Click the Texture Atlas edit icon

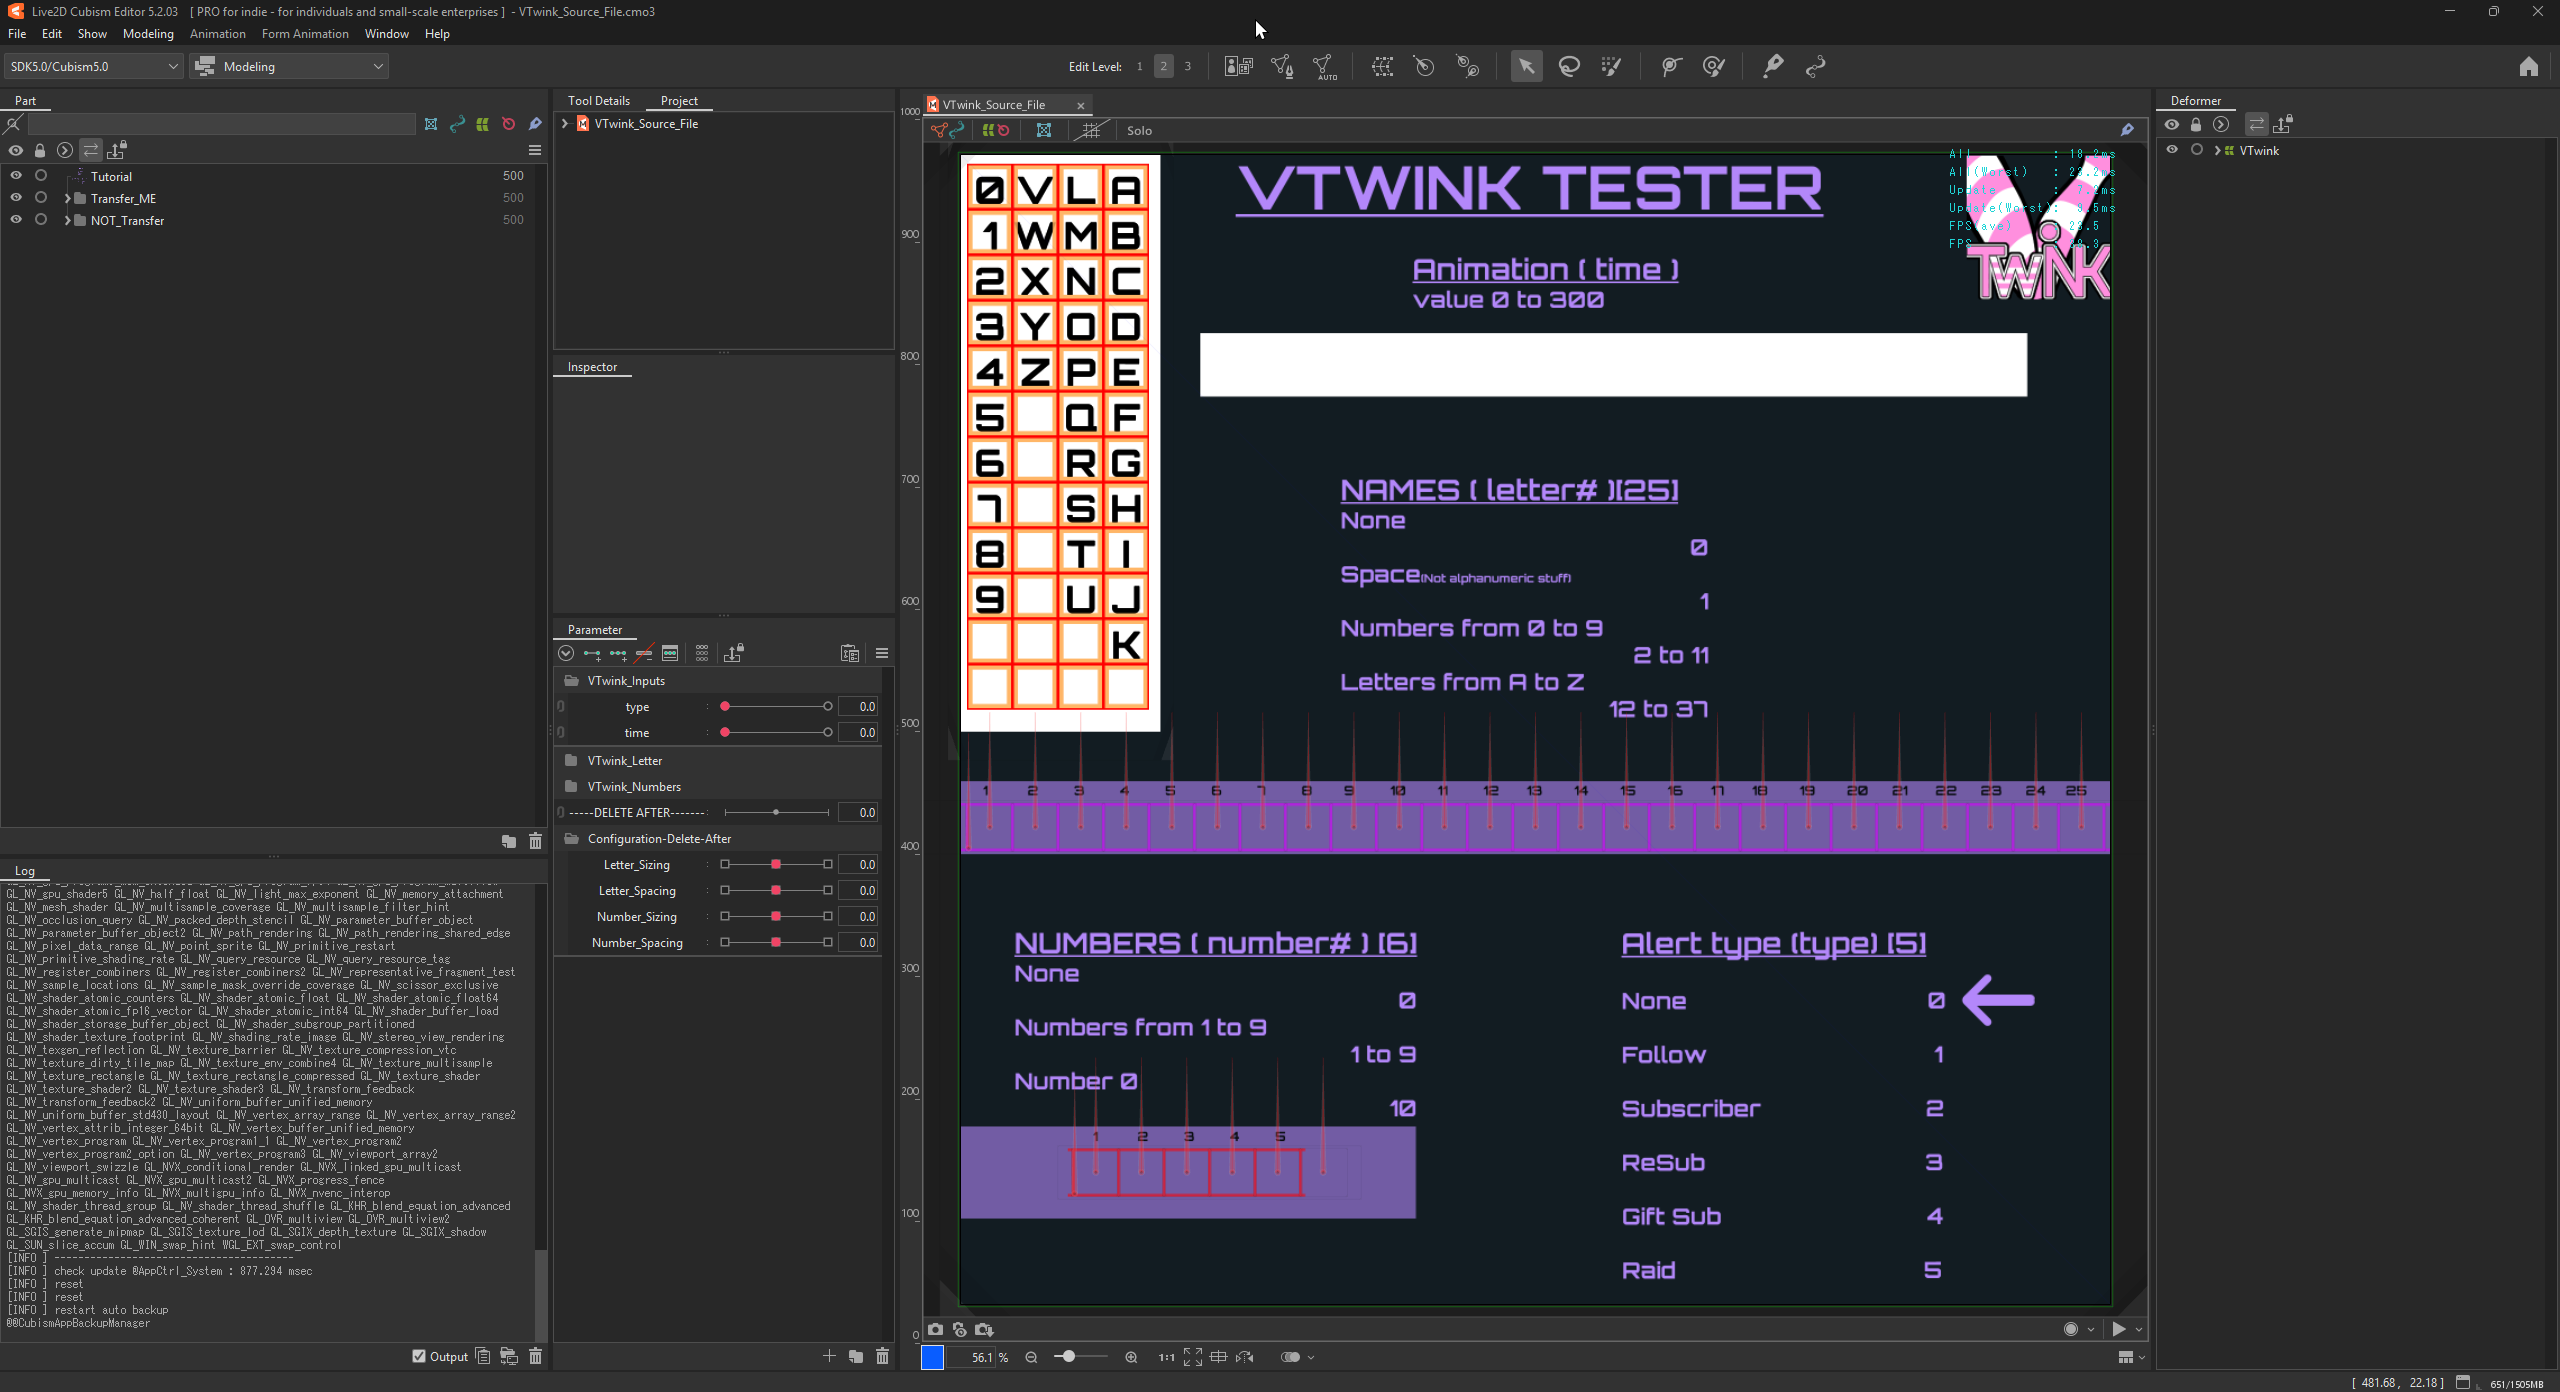1239,66
